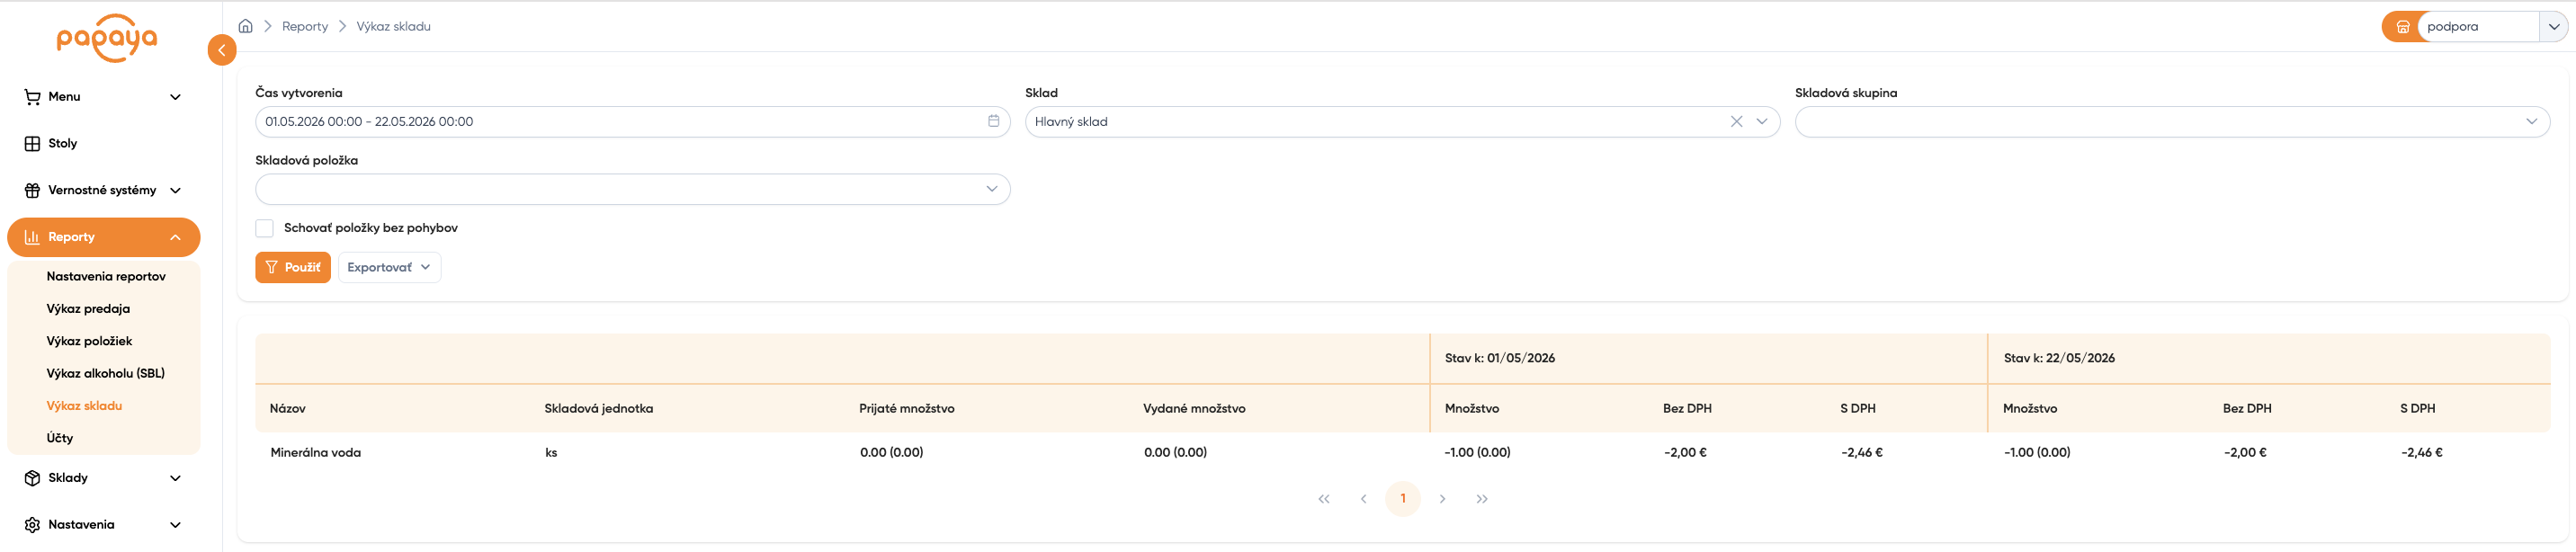Clear the Hlavný sklad selection

pyautogui.click(x=1736, y=122)
